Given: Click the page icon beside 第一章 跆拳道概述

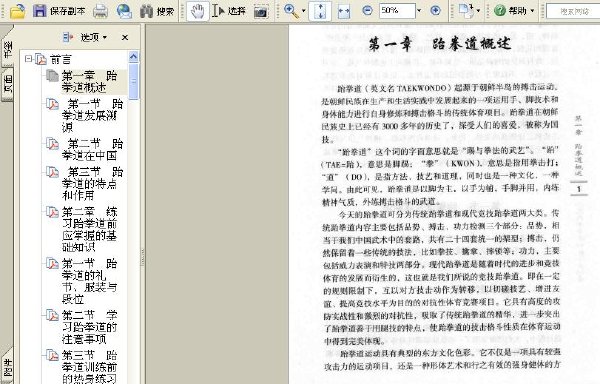Looking at the screenshot, I should click(x=52, y=75).
